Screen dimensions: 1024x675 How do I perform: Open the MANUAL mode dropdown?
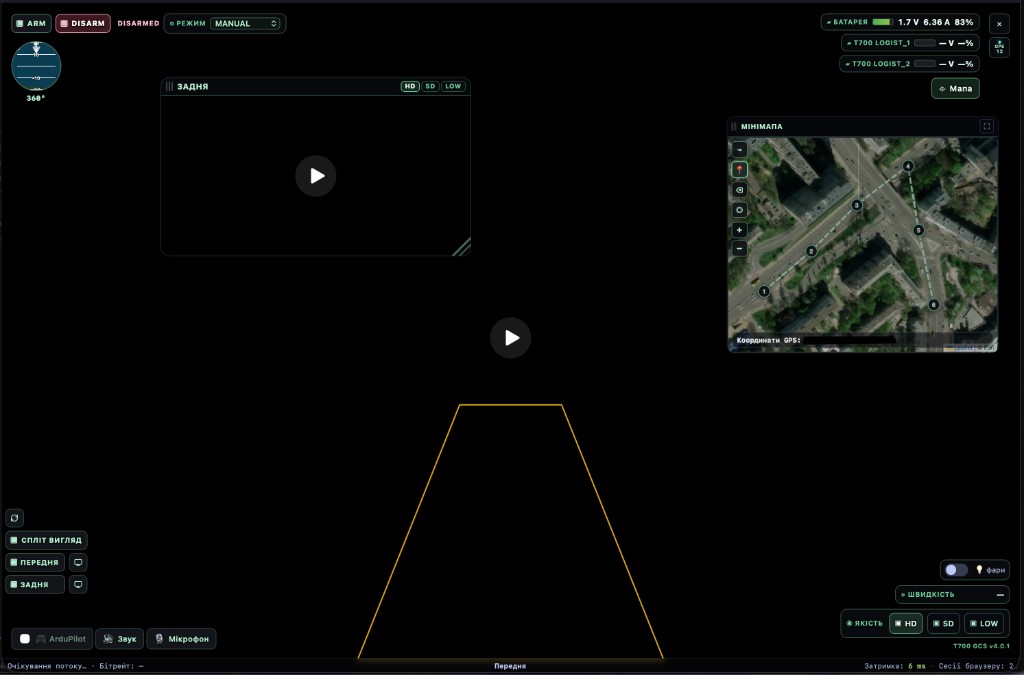coord(246,24)
